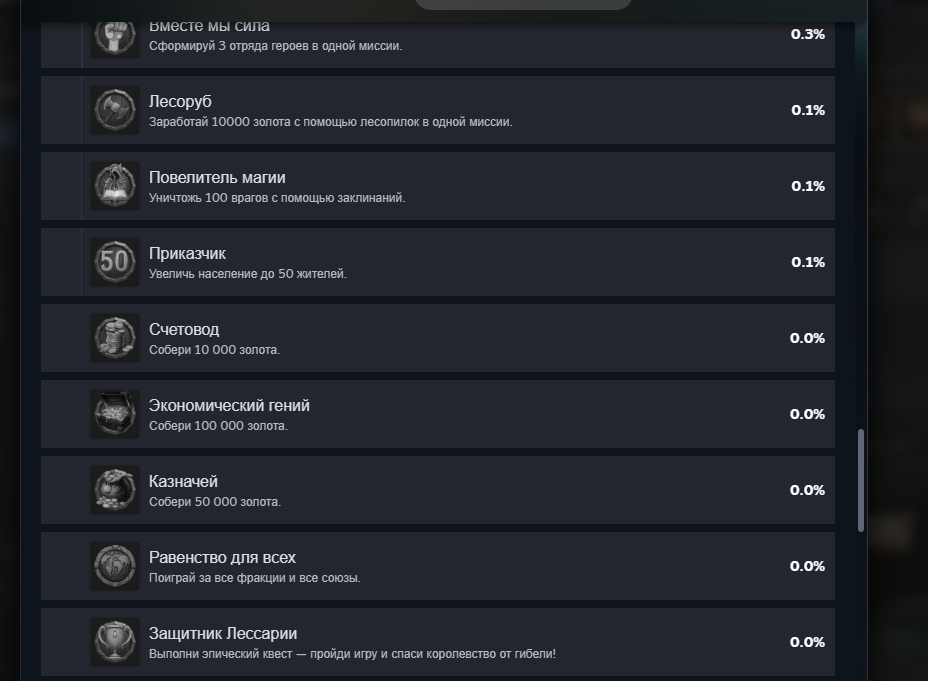This screenshot has height=681, width=928.
Task: Click the Повелитель магии achievement icon
Action: pos(115,186)
